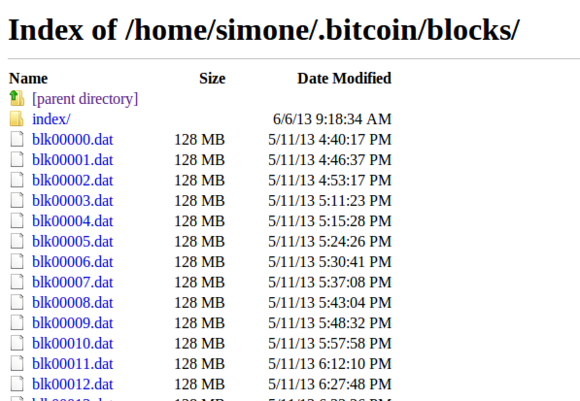Screen dimensions: 580x401
Task: Open the blk00010.dat file link
Action: [x=72, y=343]
